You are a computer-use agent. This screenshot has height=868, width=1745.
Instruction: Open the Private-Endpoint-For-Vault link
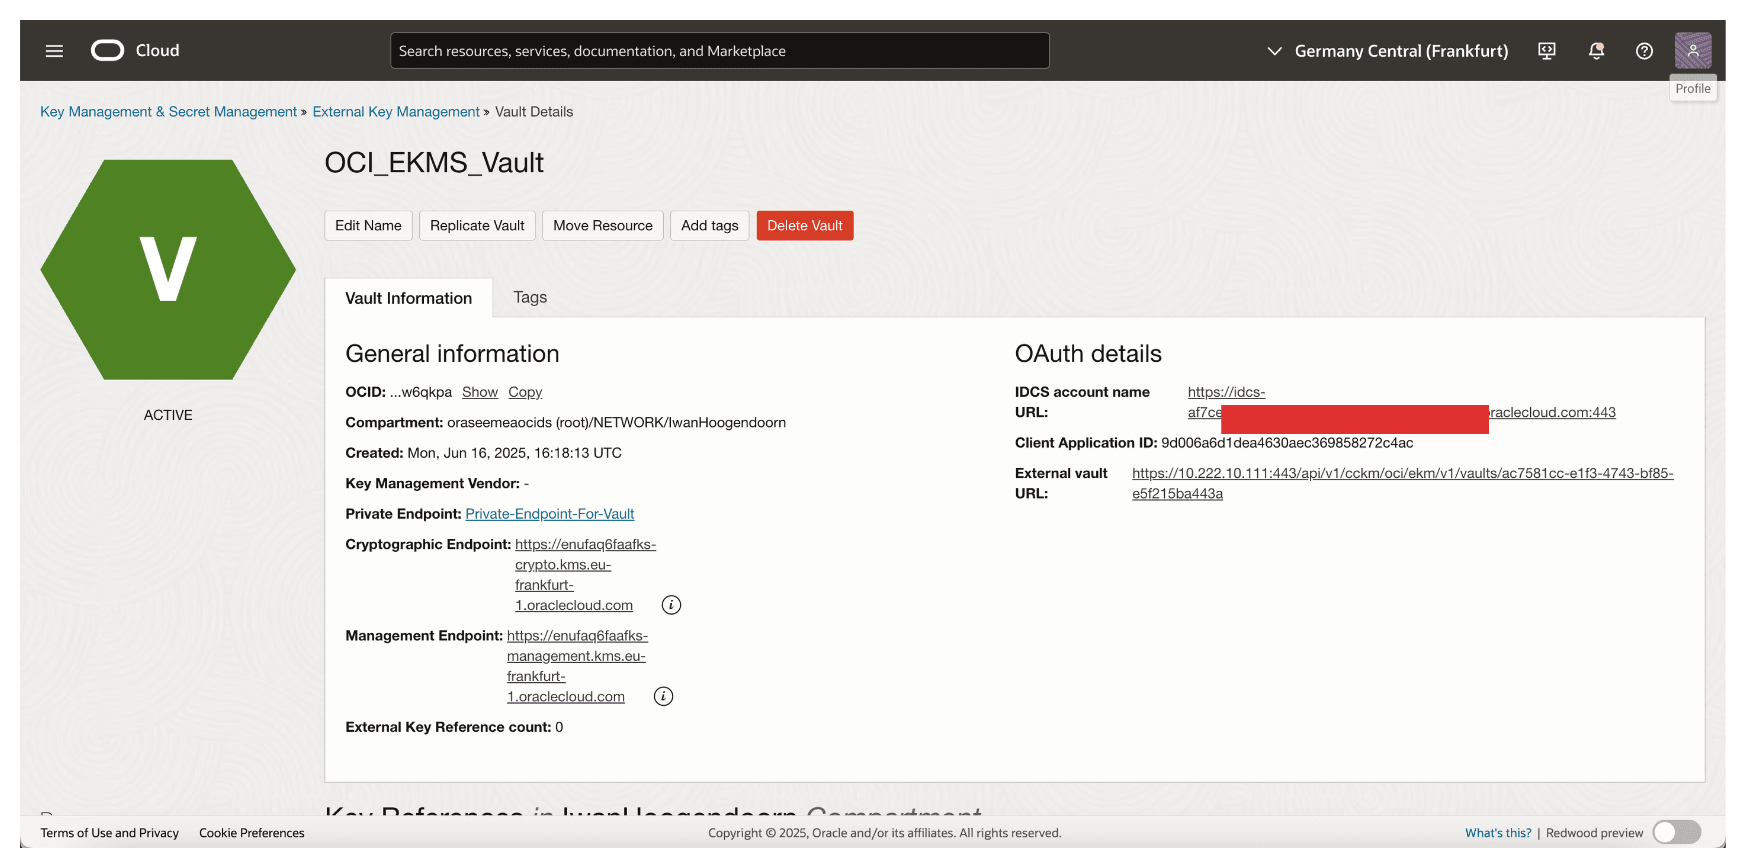coord(550,514)
